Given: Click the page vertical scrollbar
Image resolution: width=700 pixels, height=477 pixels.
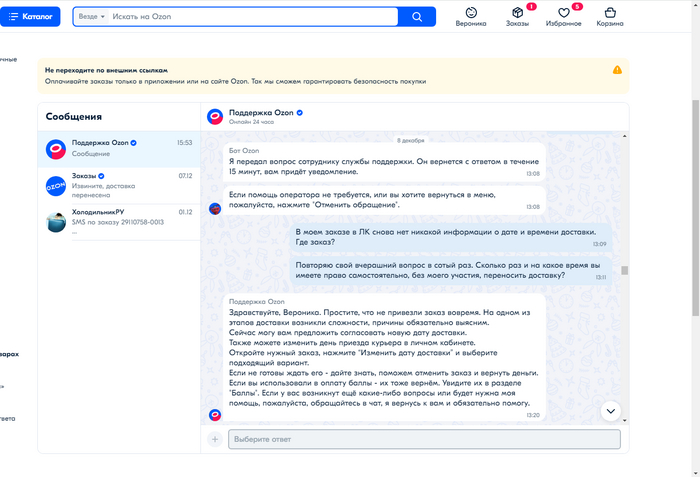Looking at the screenshot, I should [x=696, y=208].
